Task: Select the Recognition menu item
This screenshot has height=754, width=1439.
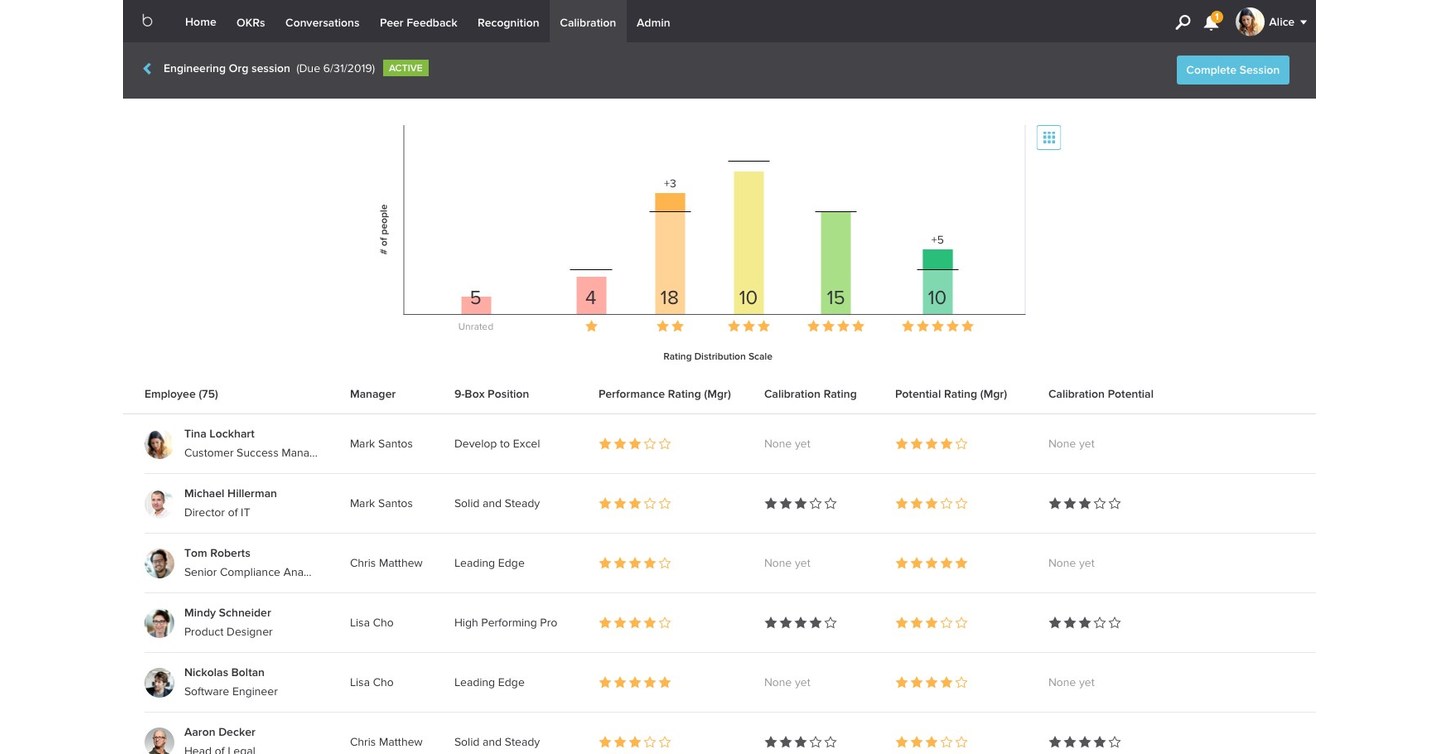Action: [x=507, y=21]
